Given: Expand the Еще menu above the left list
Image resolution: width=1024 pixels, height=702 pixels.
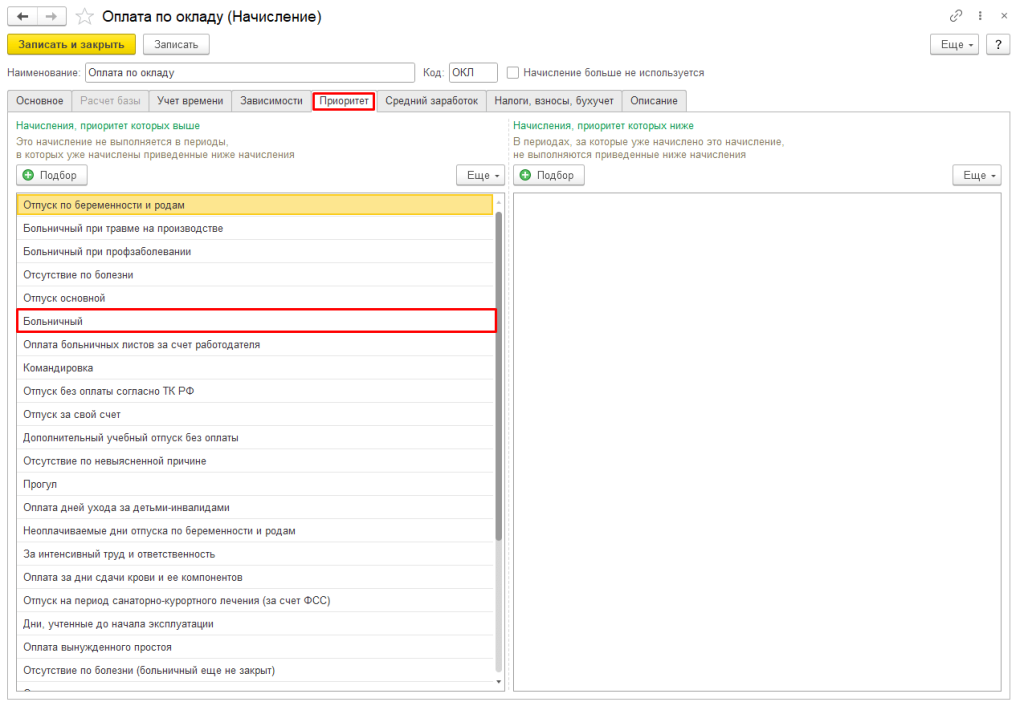Looking at the screenshot, I should point(481,175).
